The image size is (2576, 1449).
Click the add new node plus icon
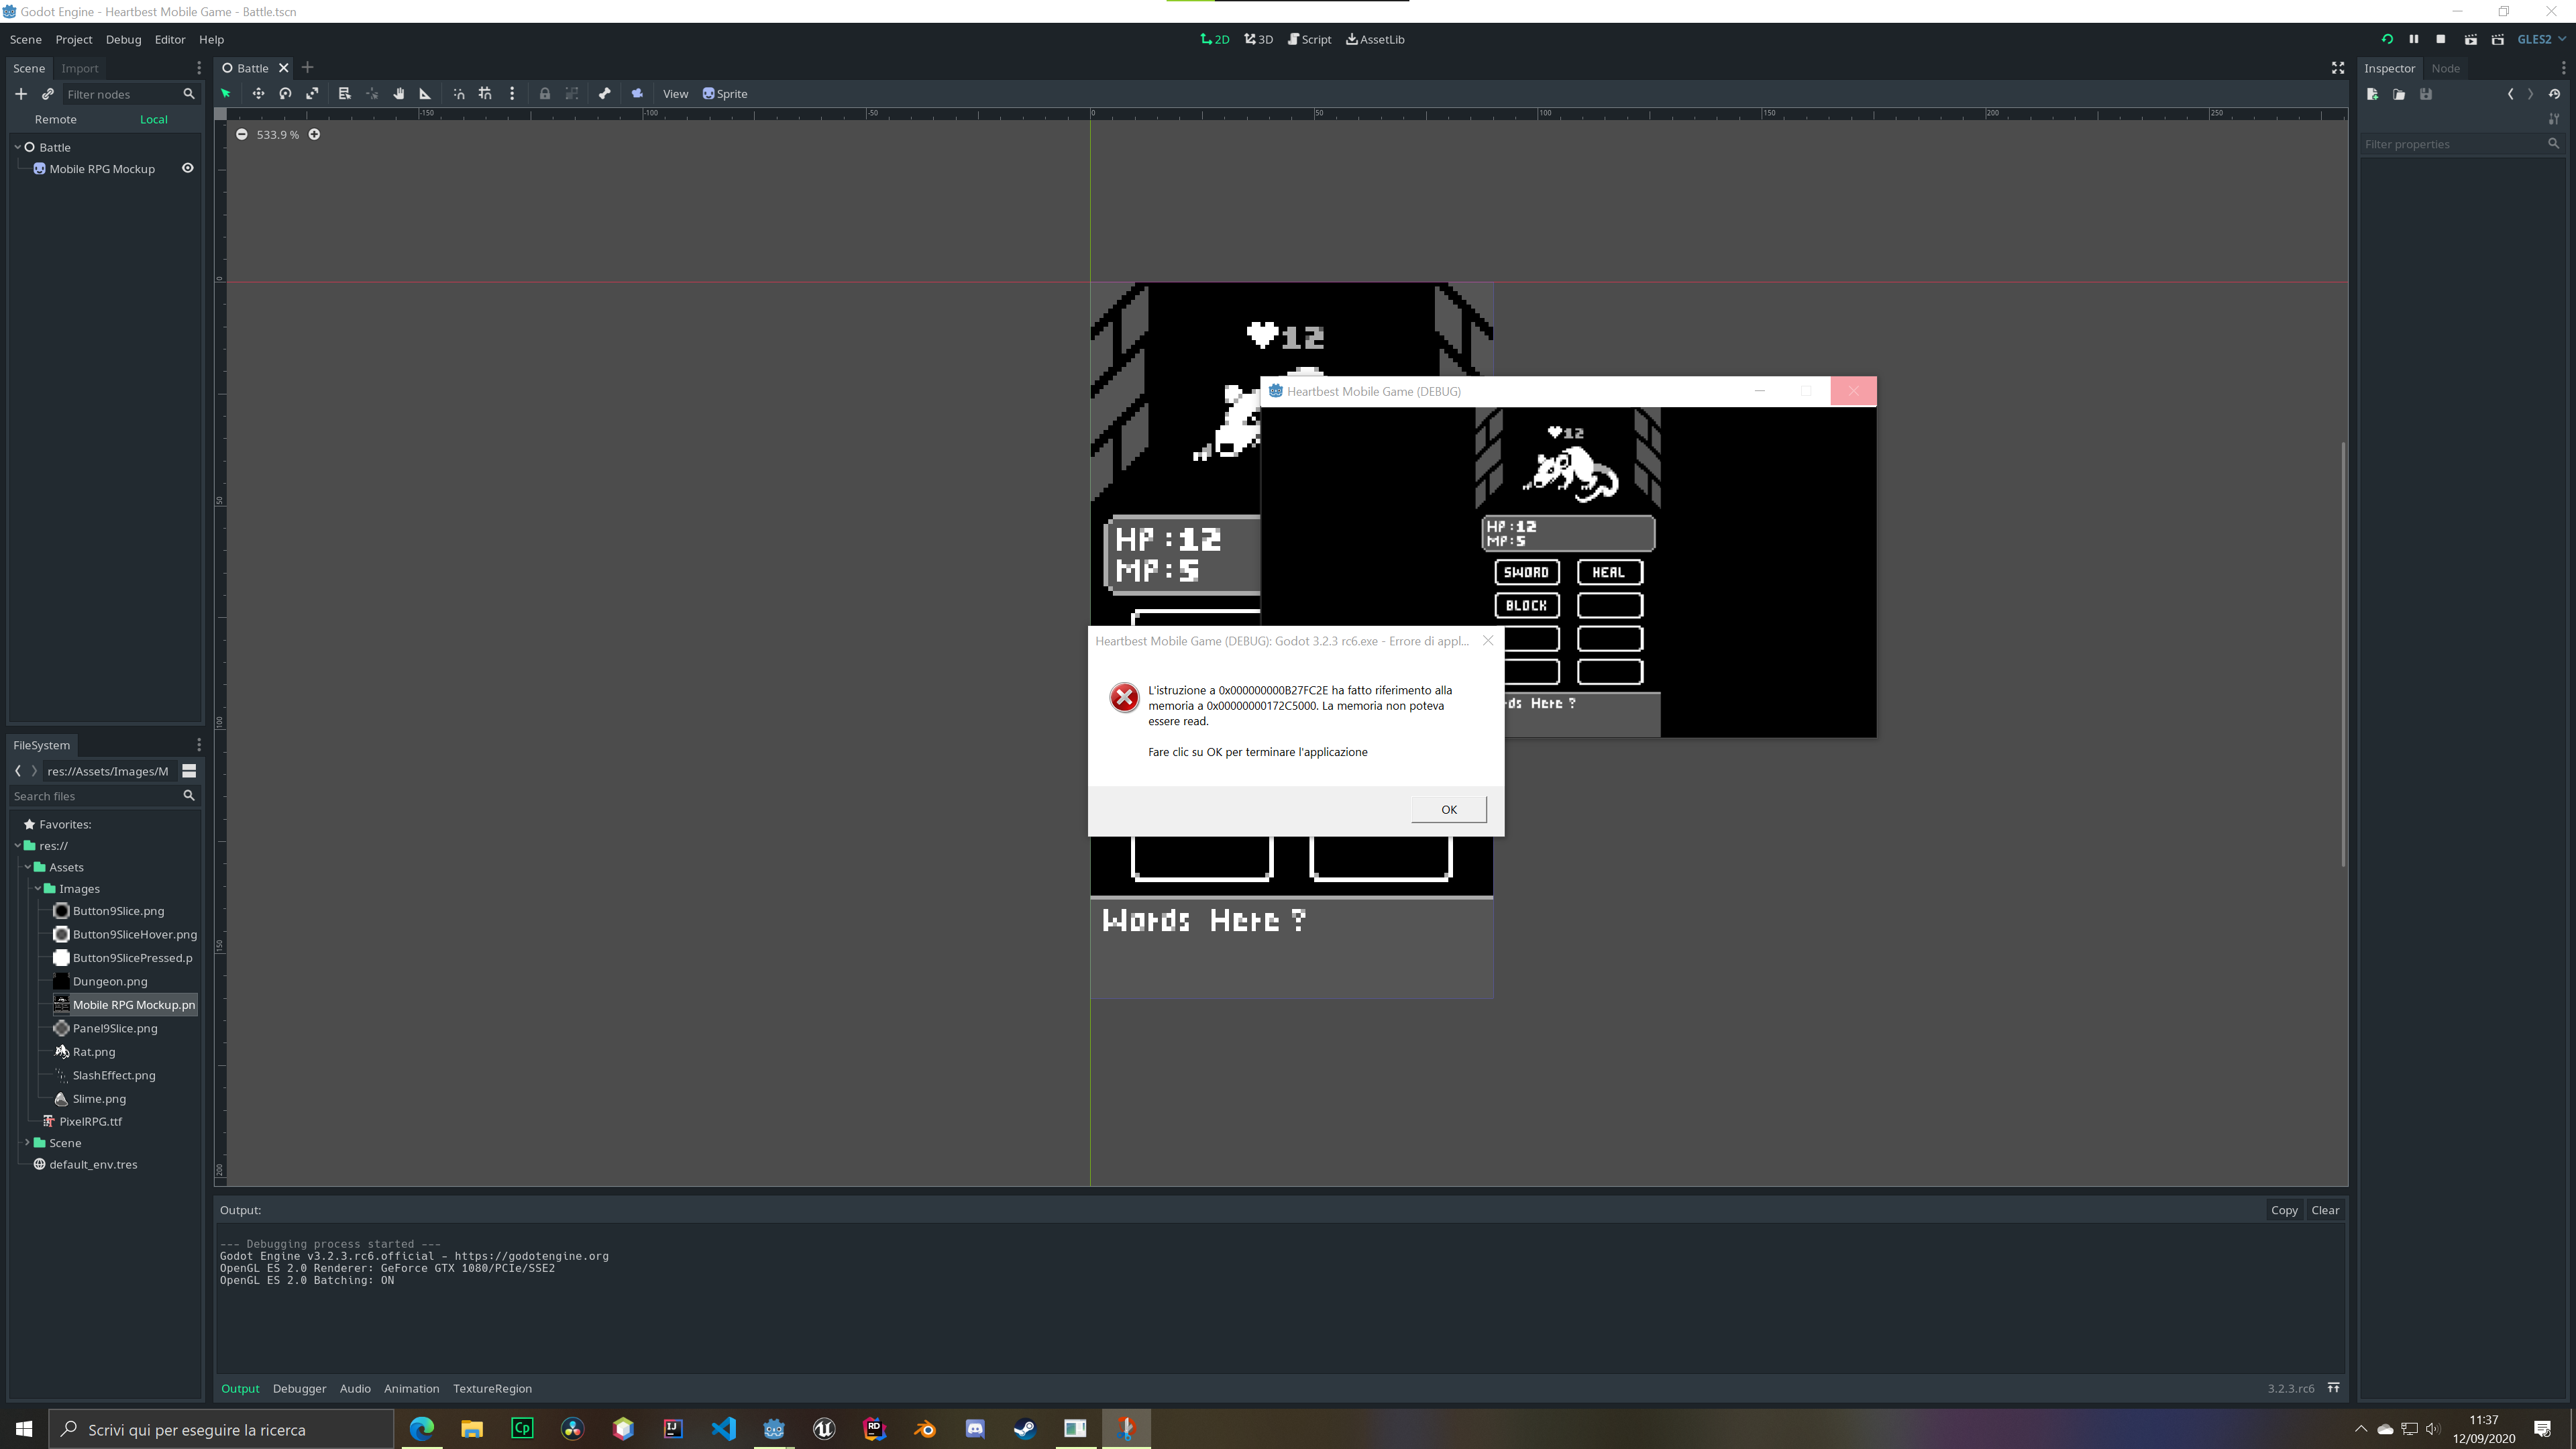(21, 94)
